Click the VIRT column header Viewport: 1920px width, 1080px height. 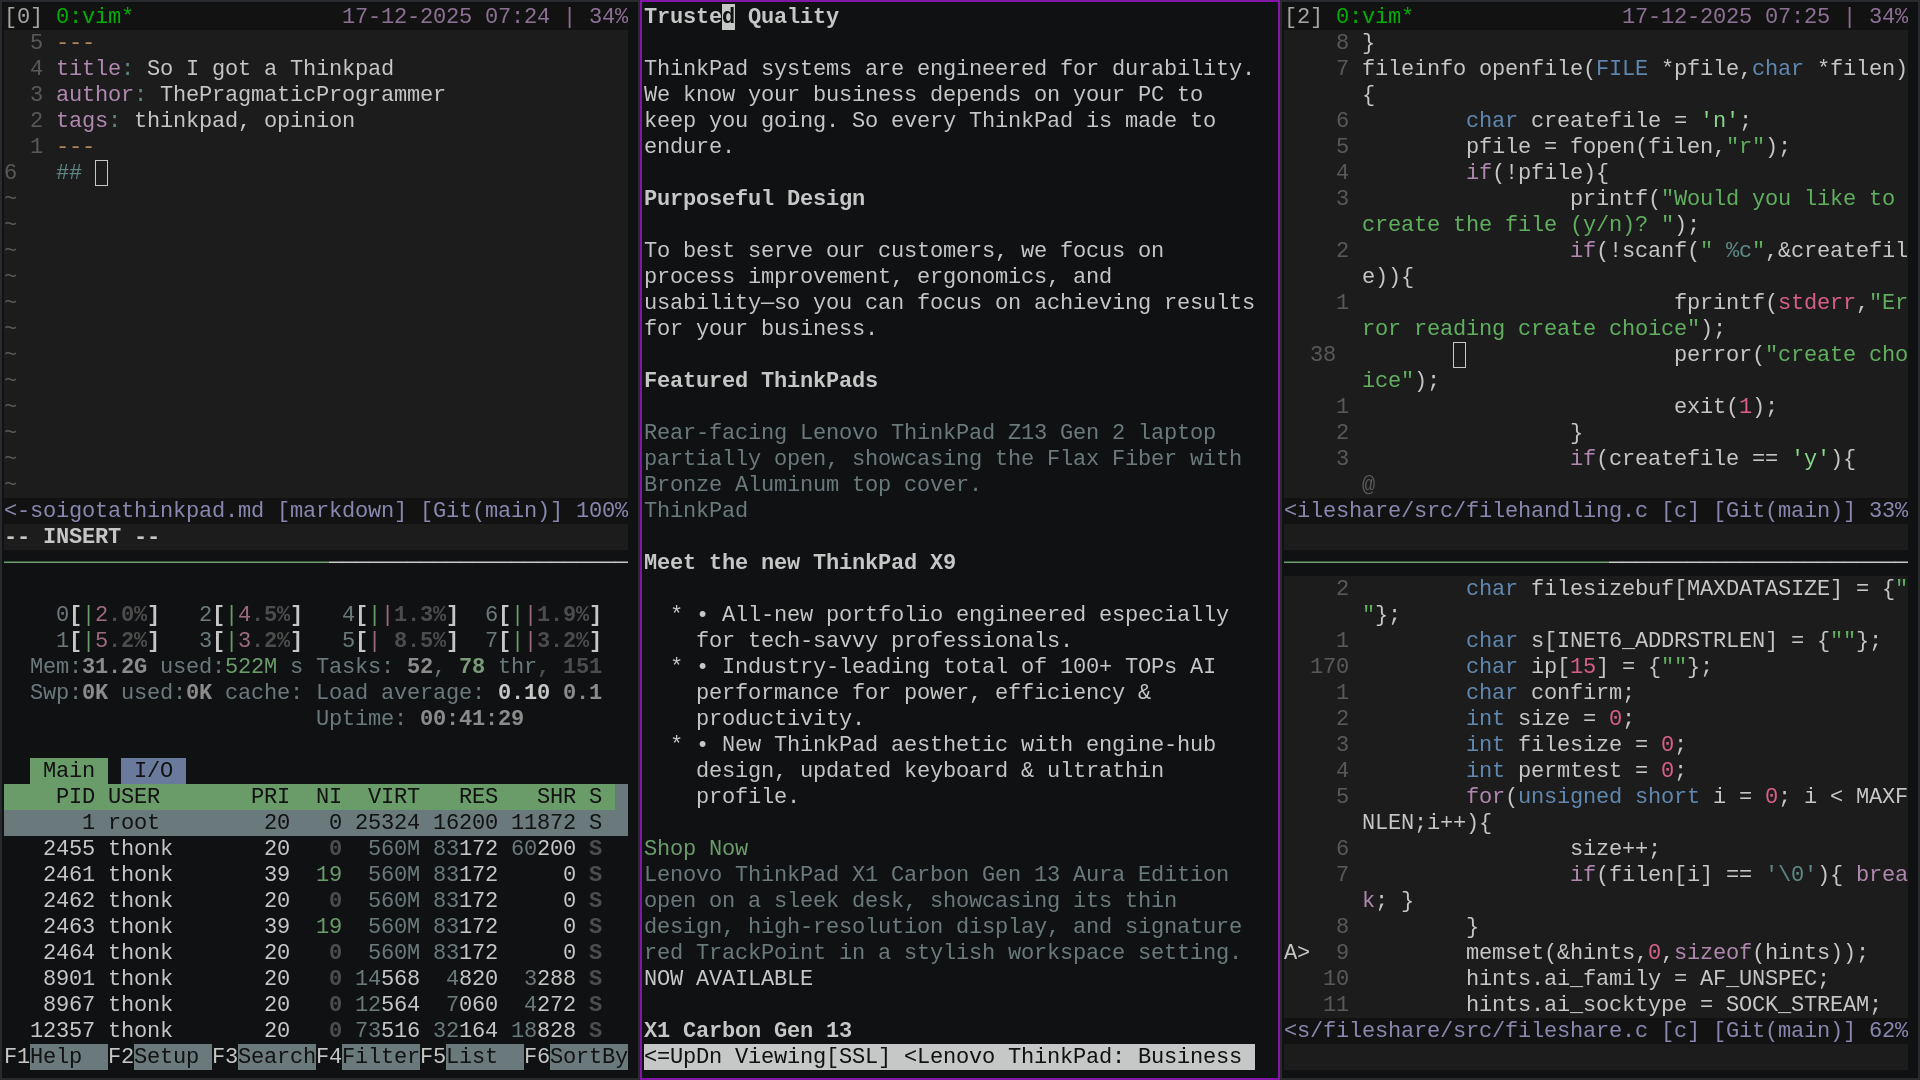click(x=393, y=797)
